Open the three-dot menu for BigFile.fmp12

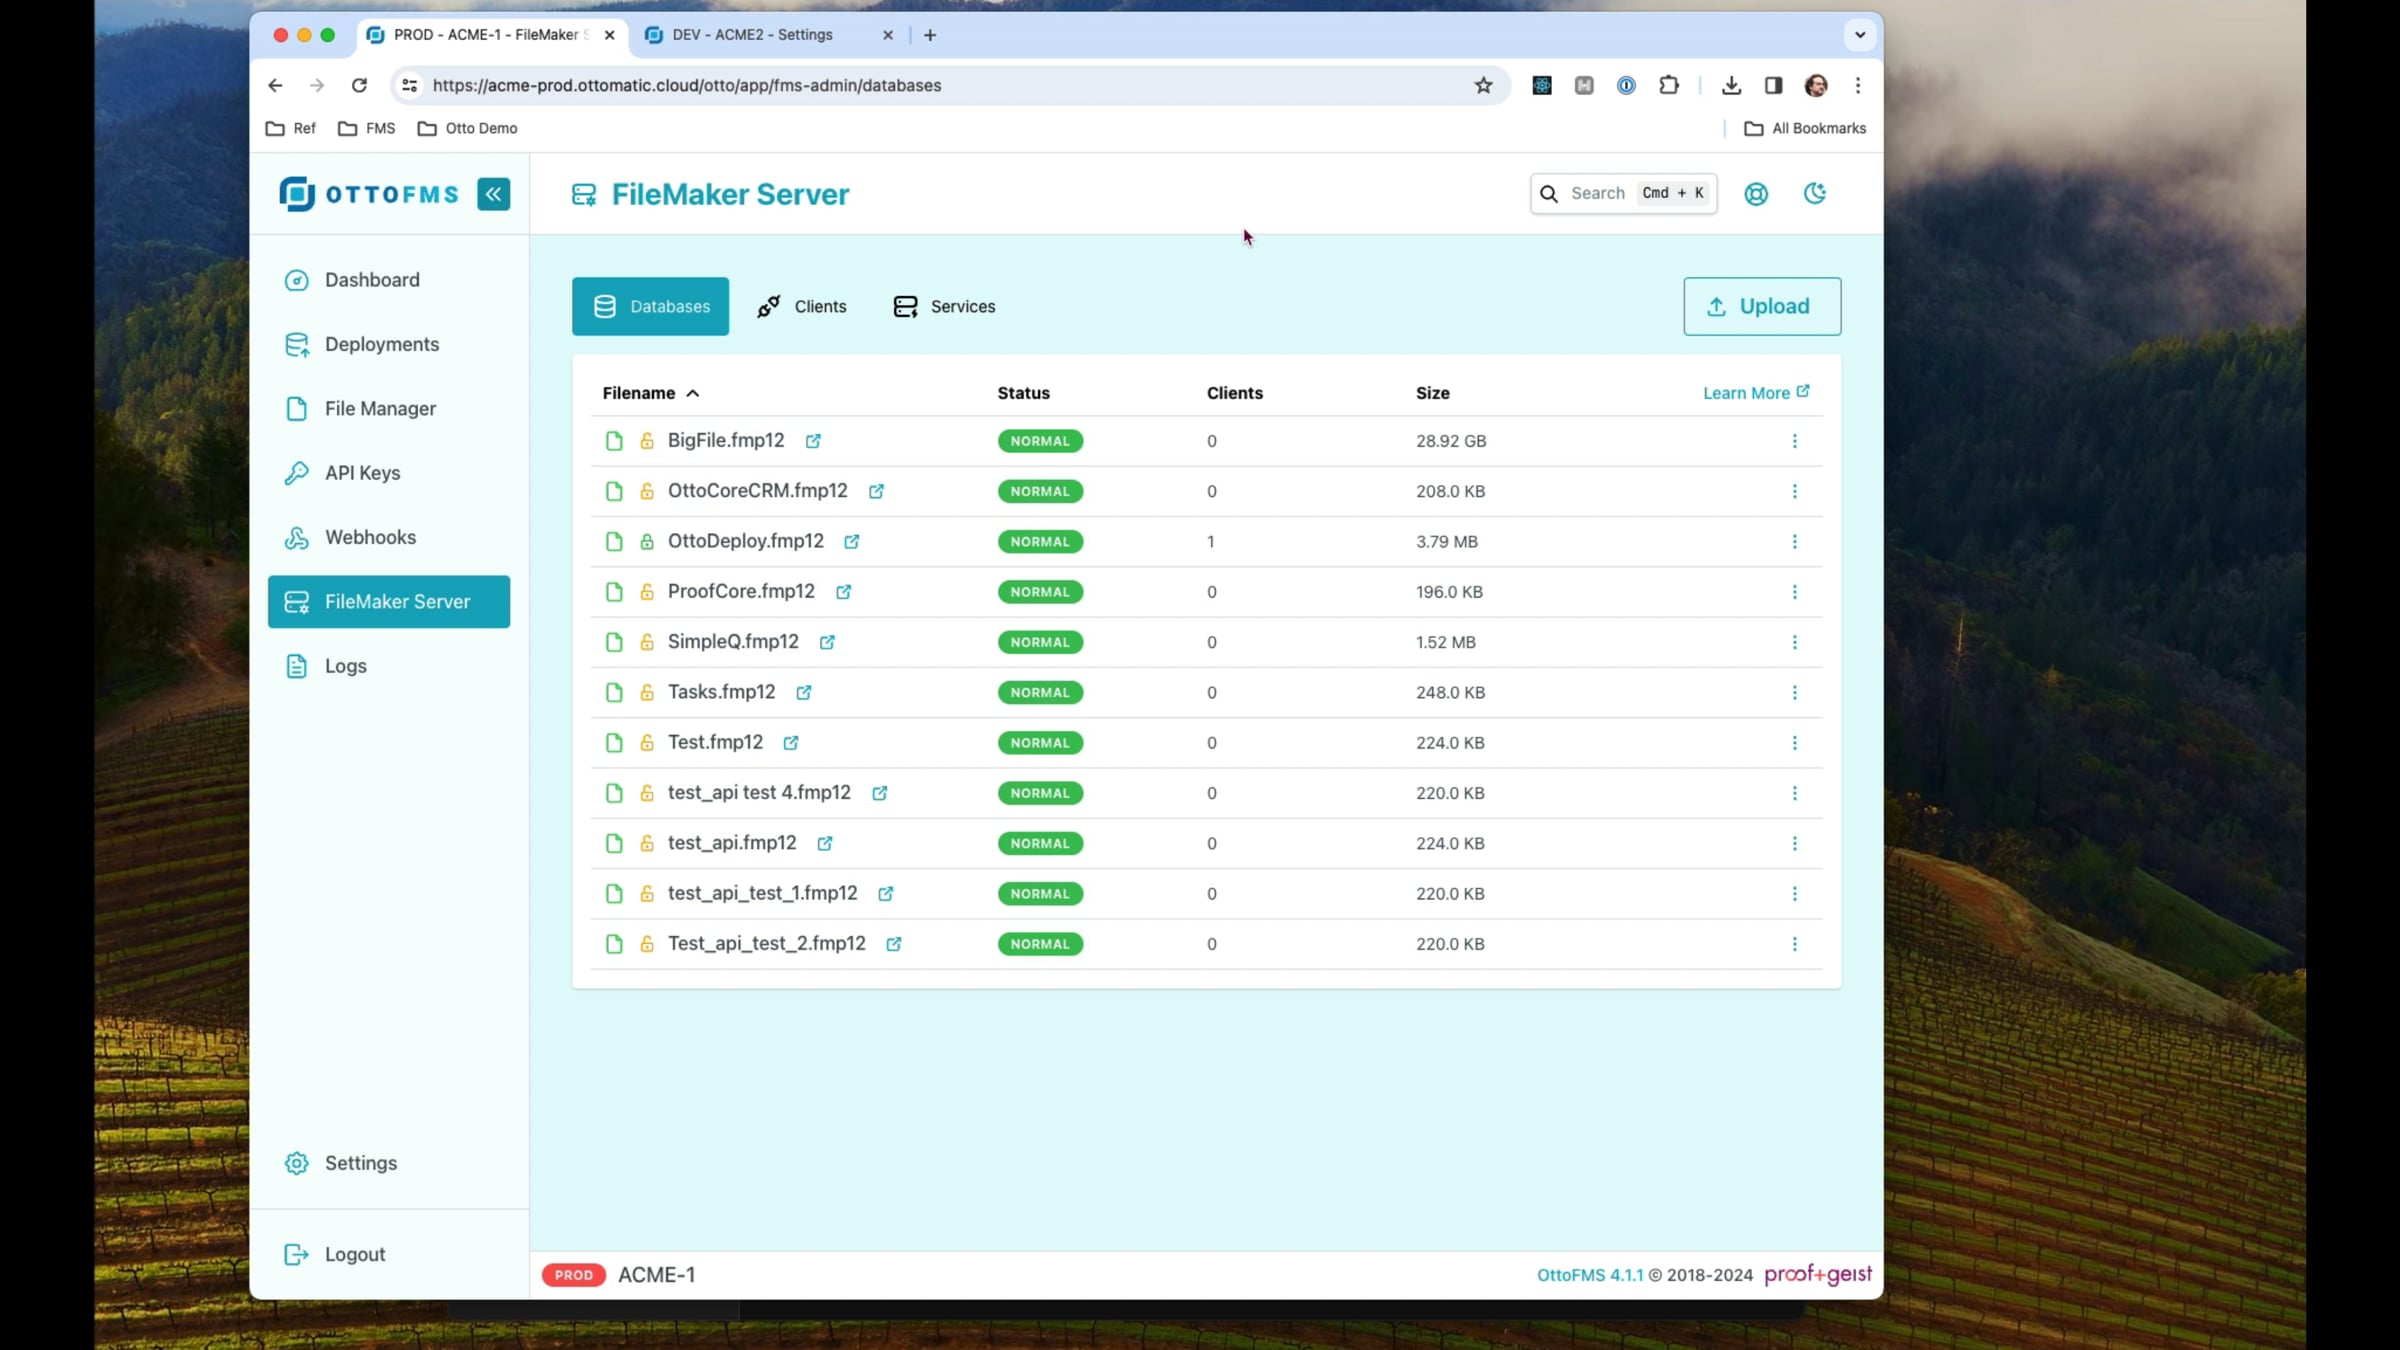pyautogui.click(x=1794, y=441)
